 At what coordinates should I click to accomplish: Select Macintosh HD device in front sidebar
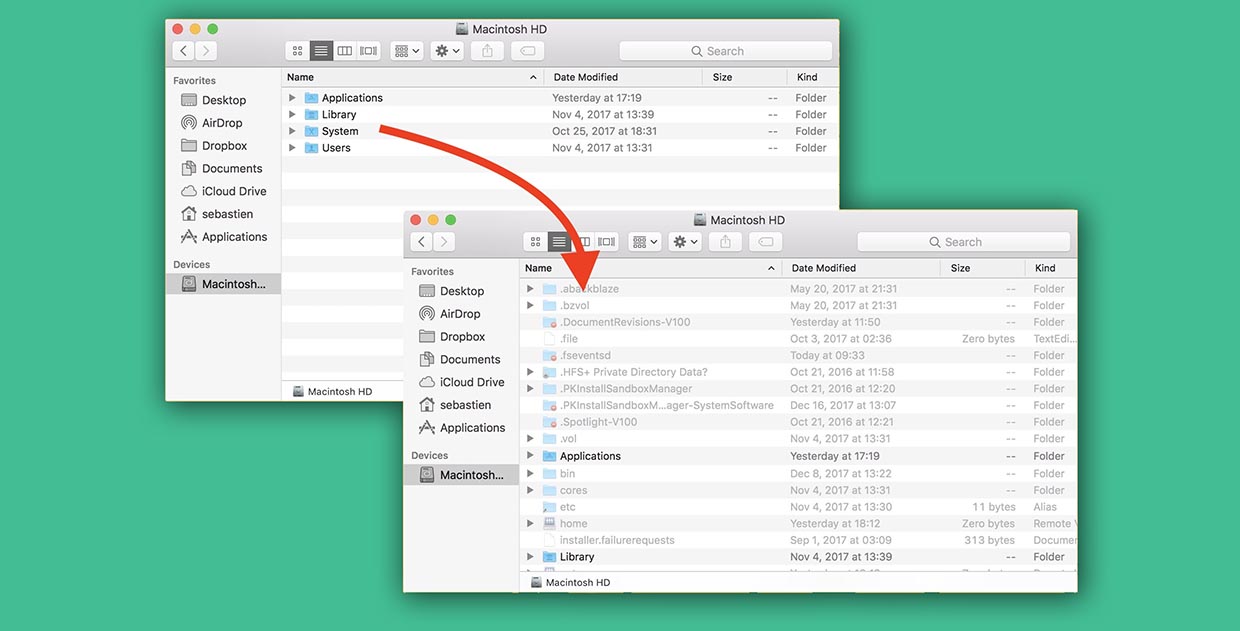coord(461,475)
